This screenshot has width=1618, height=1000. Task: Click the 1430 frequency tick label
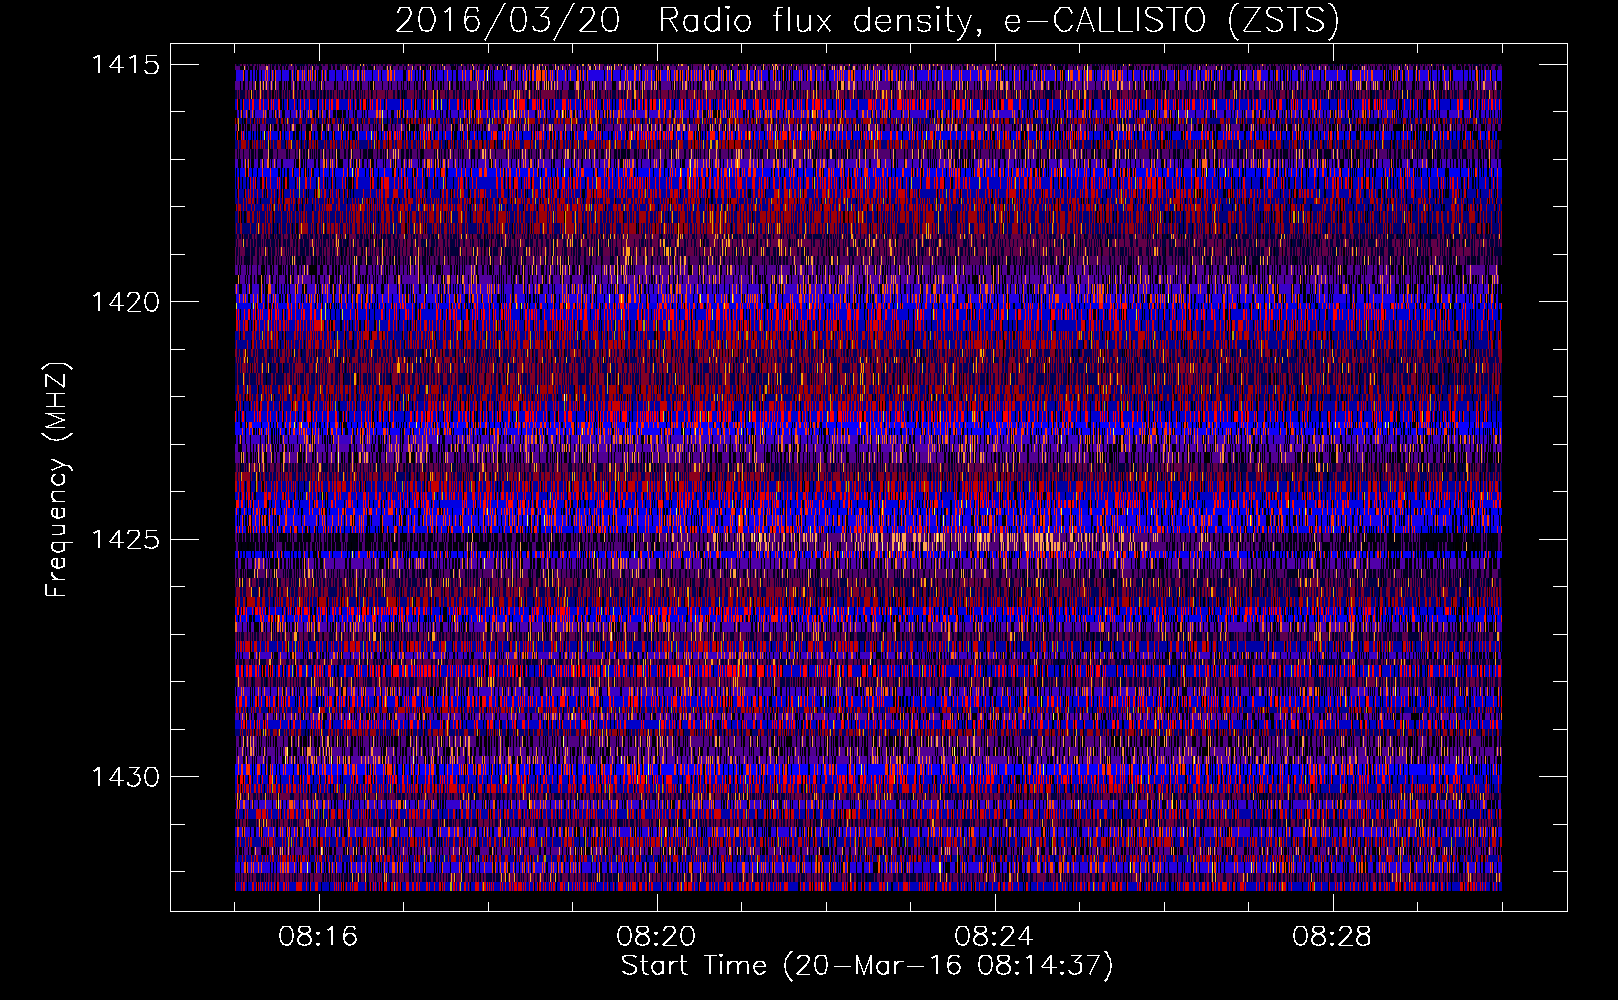click(125, 777)
